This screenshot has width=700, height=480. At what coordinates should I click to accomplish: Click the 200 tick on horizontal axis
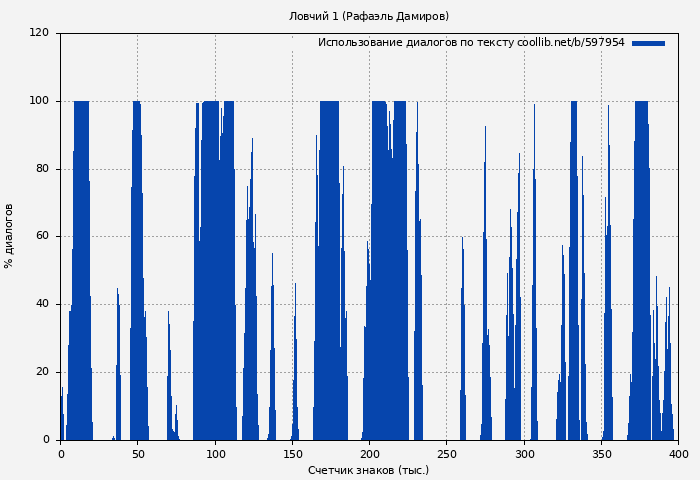(x=369, y=453)
